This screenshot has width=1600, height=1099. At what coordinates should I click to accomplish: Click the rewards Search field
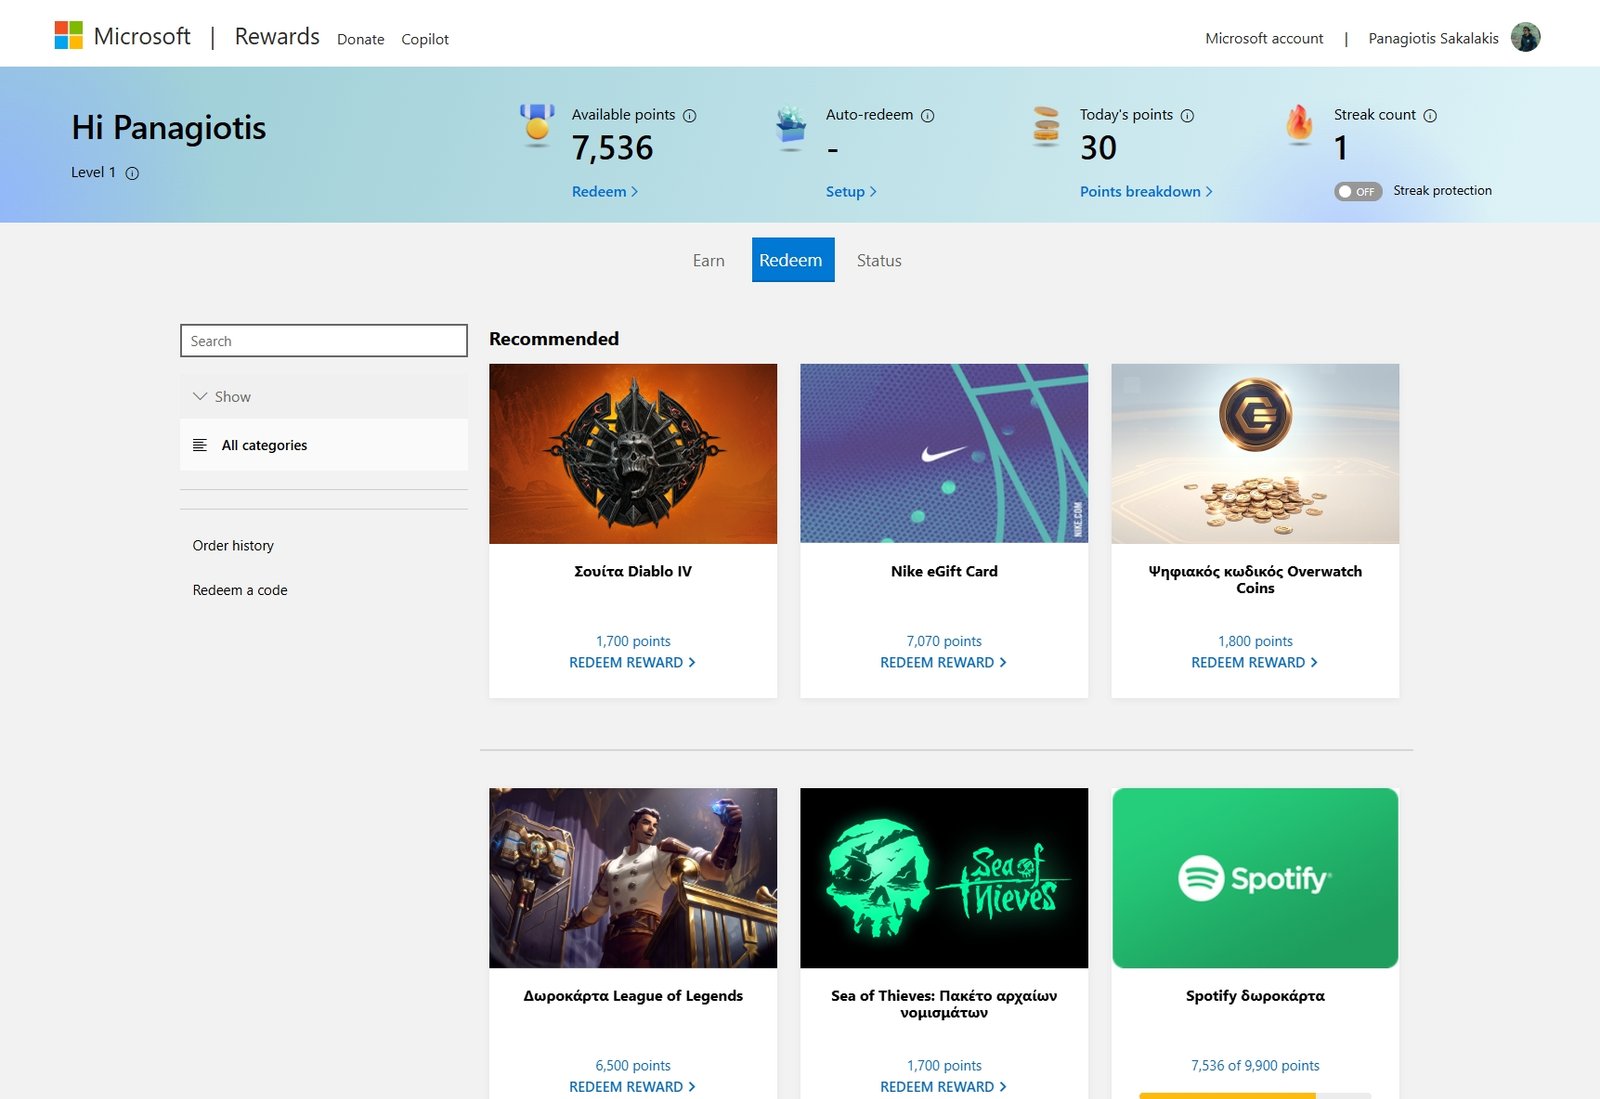tap(324, 340)
